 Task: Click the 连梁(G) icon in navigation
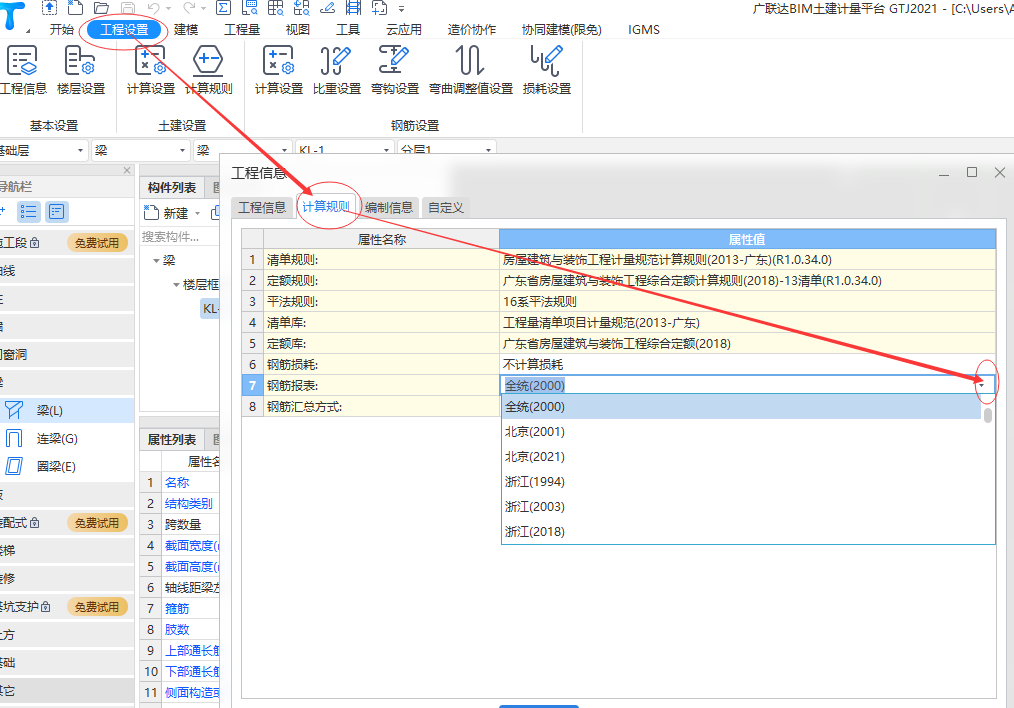14,438
